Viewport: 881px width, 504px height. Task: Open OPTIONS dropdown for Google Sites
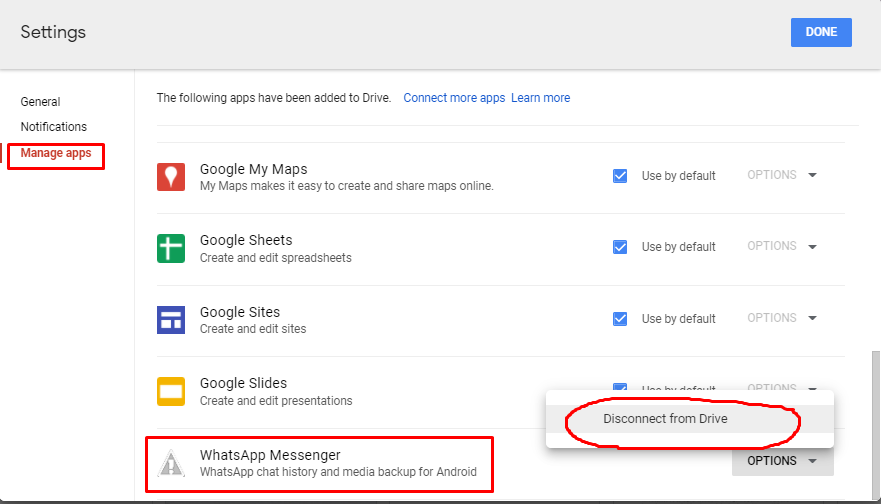782,318
